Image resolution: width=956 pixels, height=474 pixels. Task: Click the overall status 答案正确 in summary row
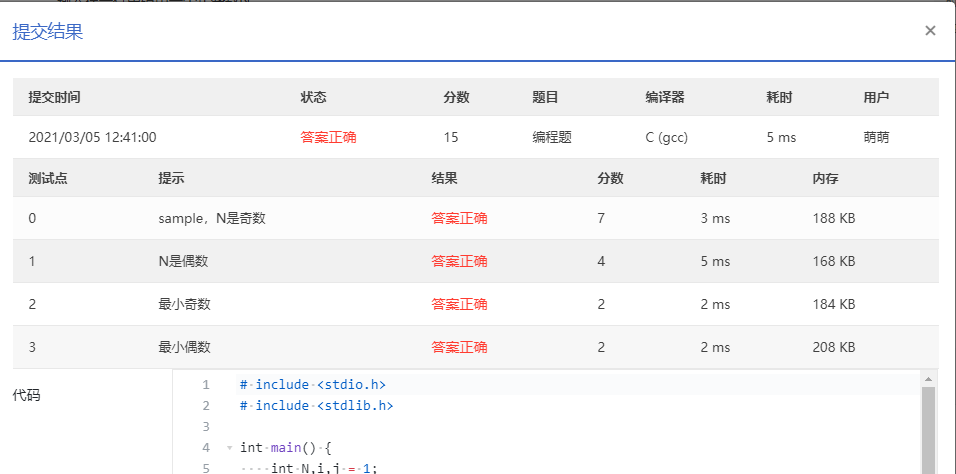coord(328,137)
